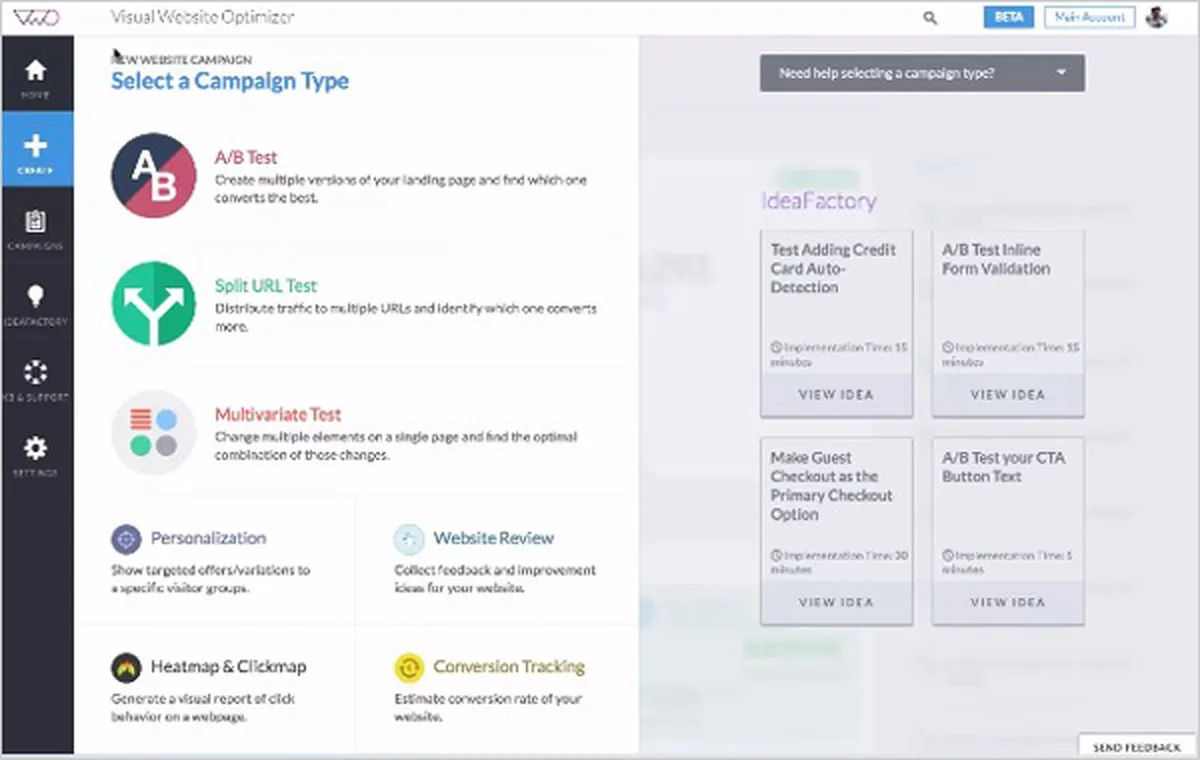Click 'Generate a visual report of click' description
This screenshot has height=760, width=1200.
[x=203, y=707]
